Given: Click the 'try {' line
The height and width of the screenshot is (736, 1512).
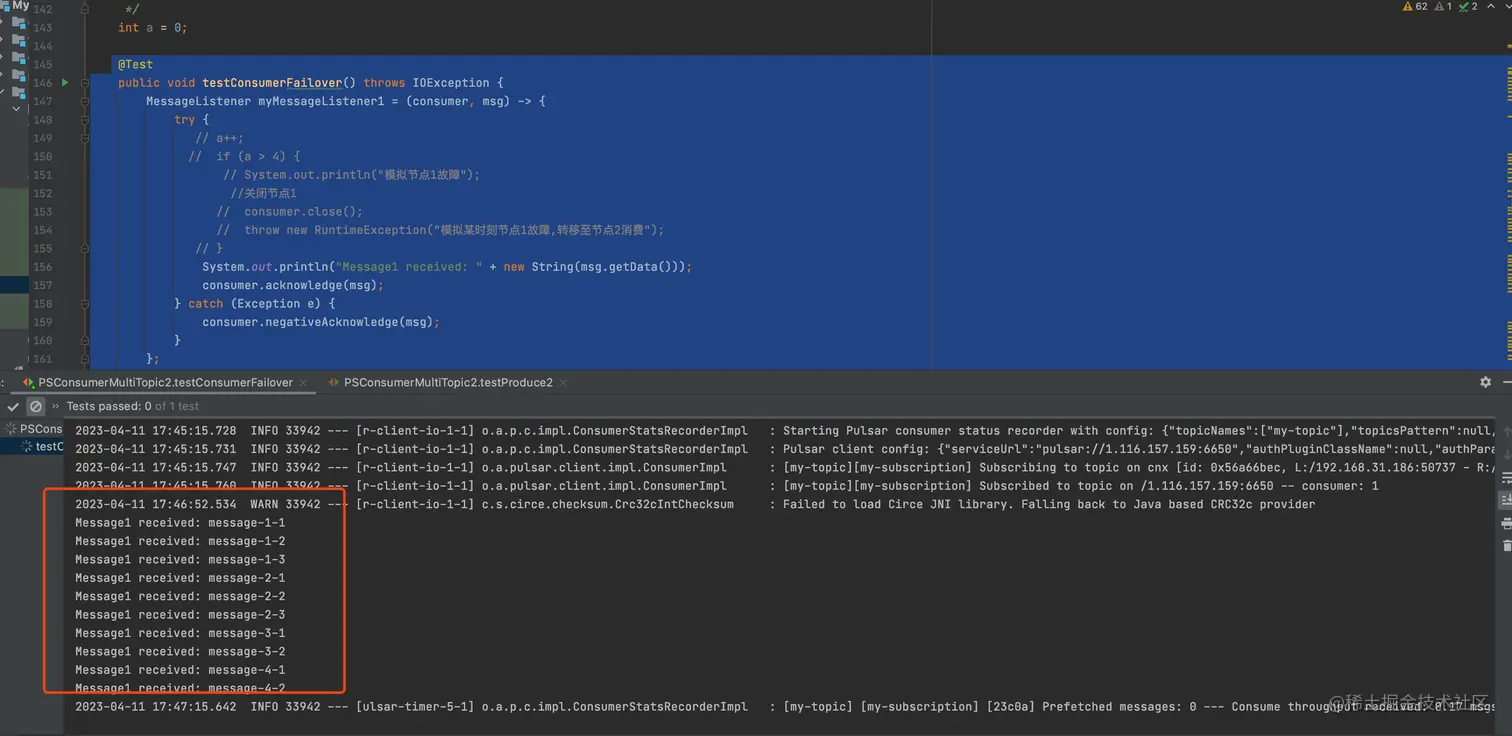Looking at the screenshot, I should [x=192, y=120].
